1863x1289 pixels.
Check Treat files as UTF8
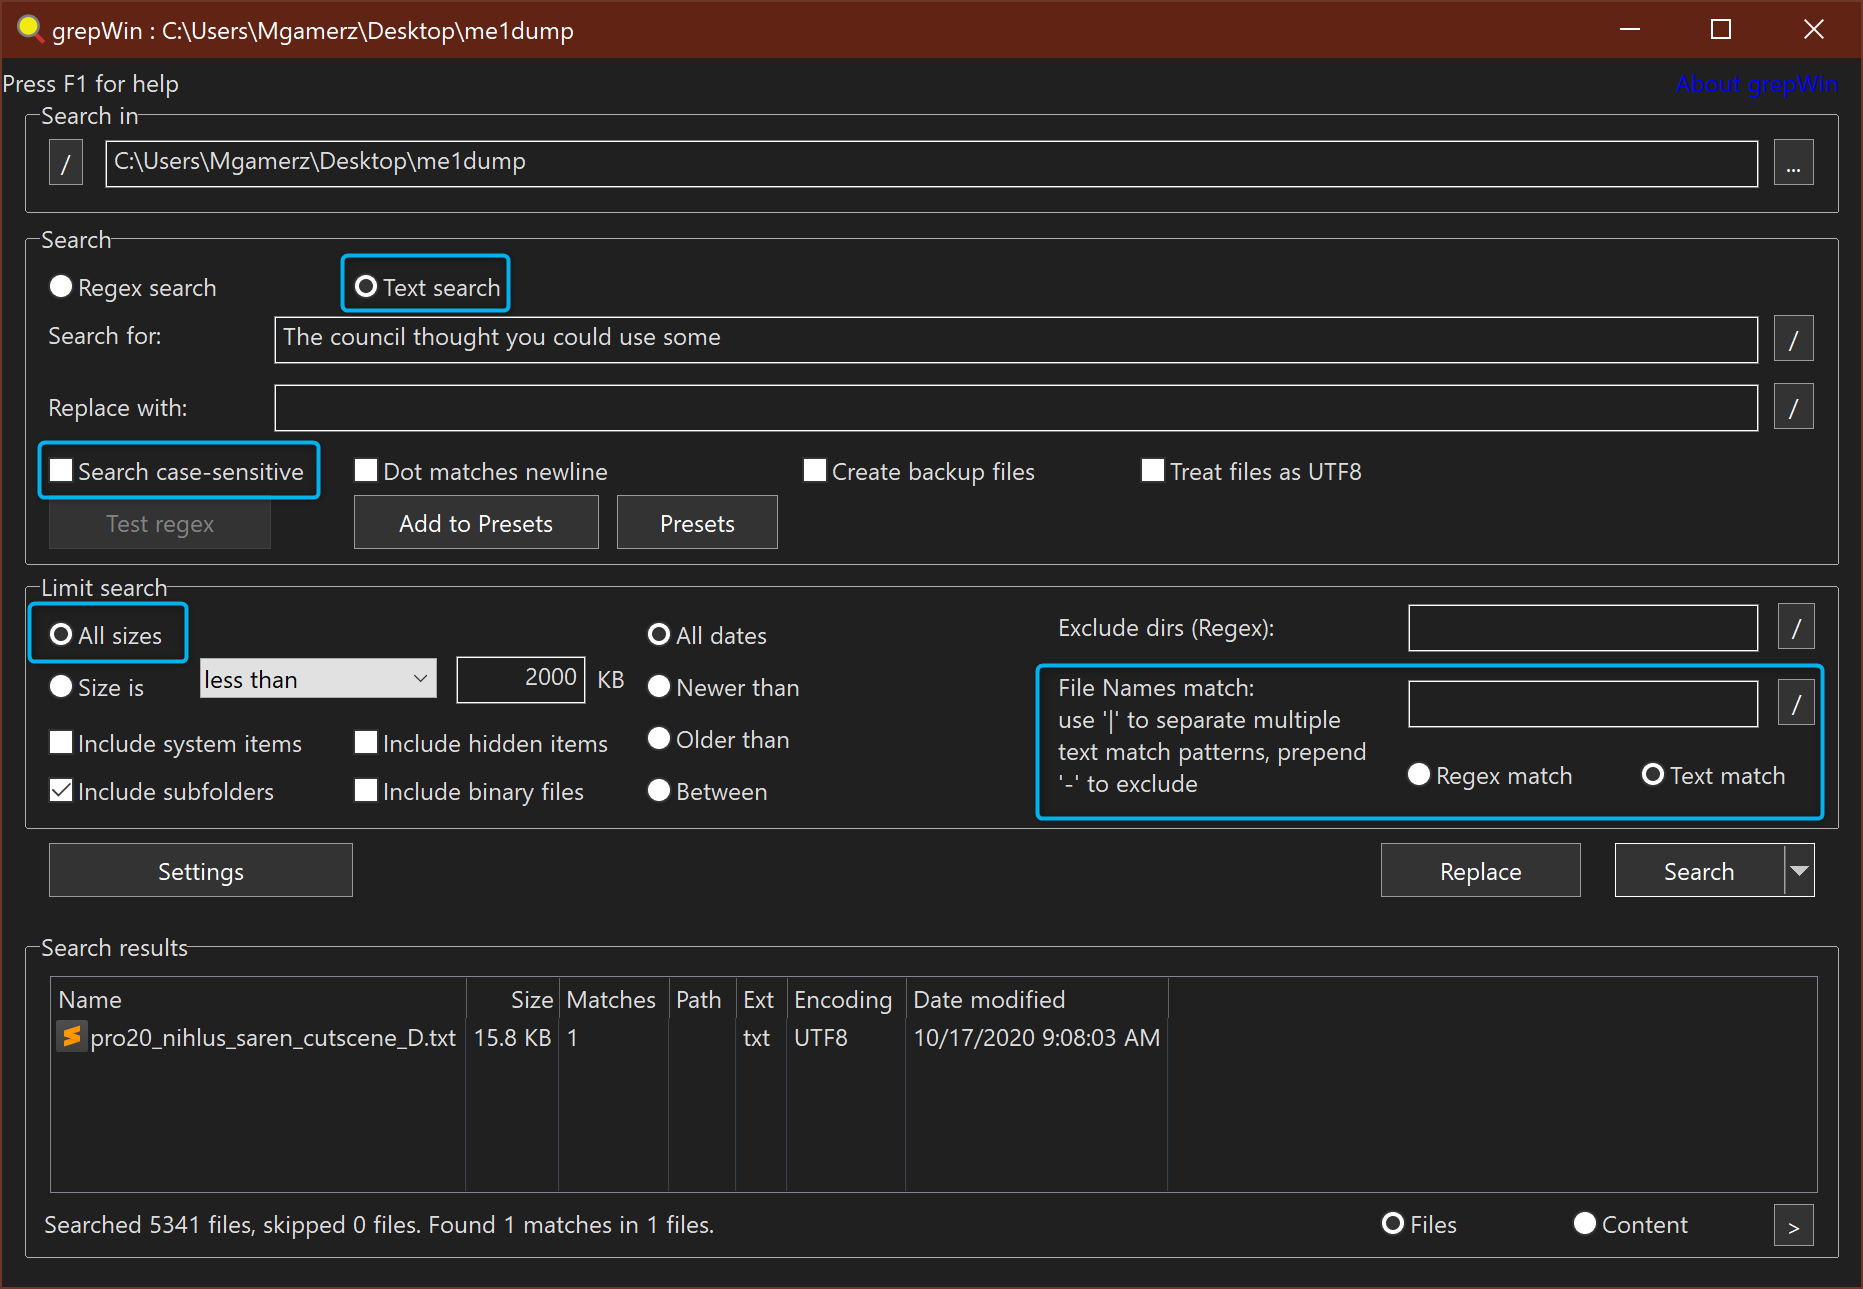(1153, 471)
